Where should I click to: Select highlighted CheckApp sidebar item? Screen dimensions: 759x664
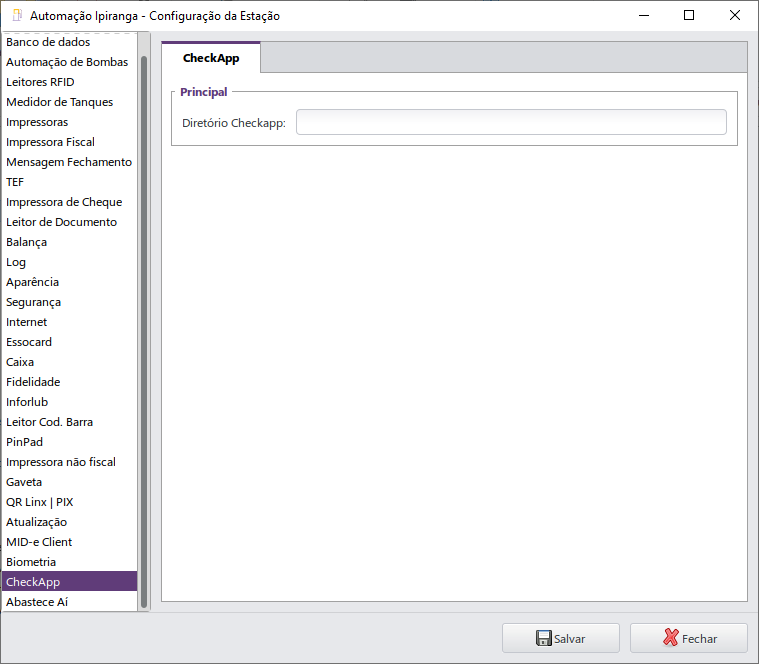[70, 582]
